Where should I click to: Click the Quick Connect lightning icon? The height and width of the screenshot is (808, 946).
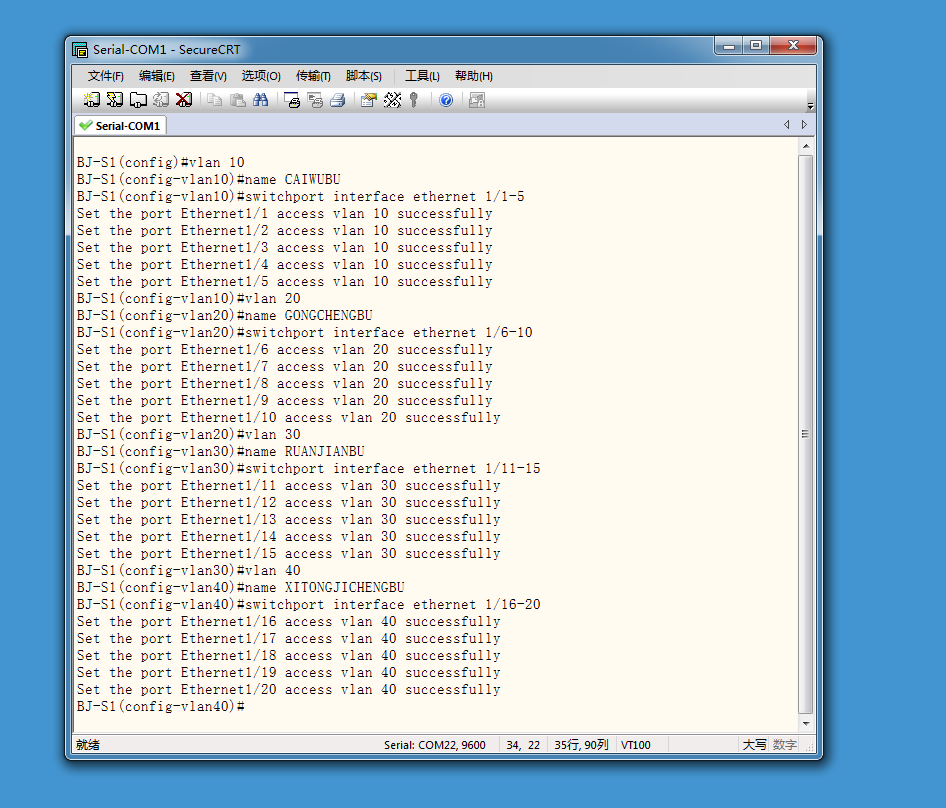coord(115,100)
